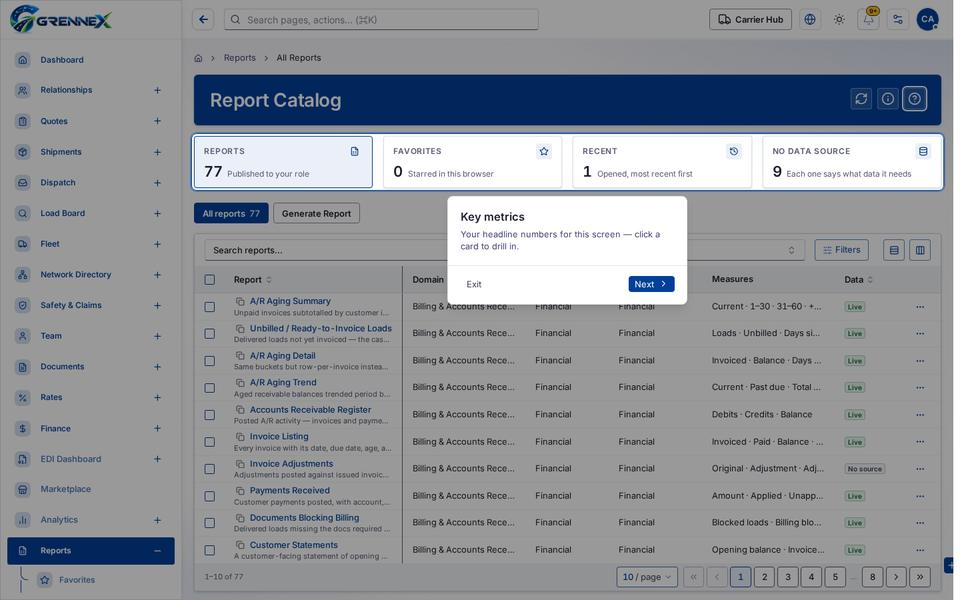This screenshot has height=600, width=960.
Task: Click the history icon on Recent card
Action: 733,151
